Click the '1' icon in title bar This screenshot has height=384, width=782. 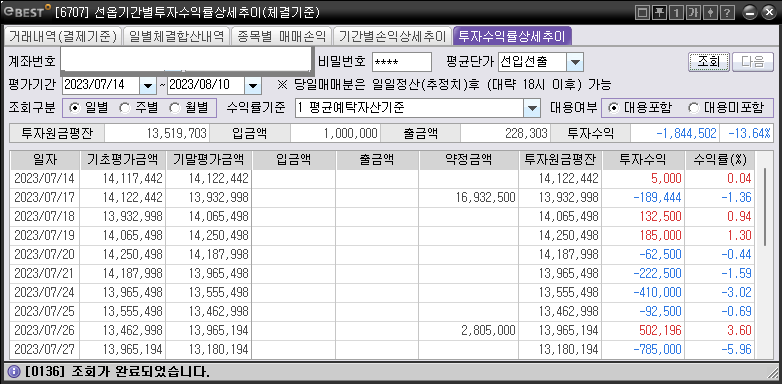(676, 12)
